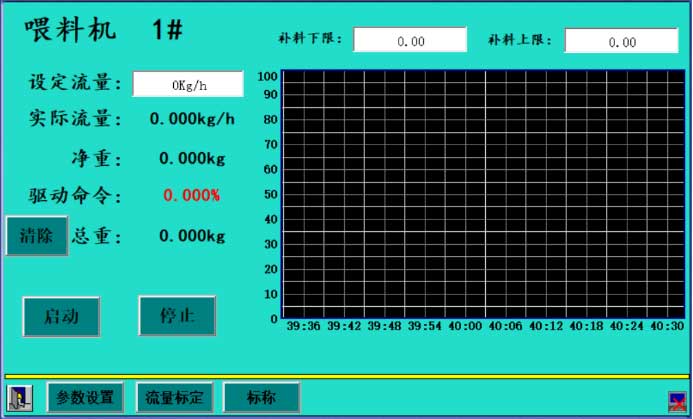Click the 40:30 time label on chart axis
Screen dimensions: 693x419
[667, 327]
